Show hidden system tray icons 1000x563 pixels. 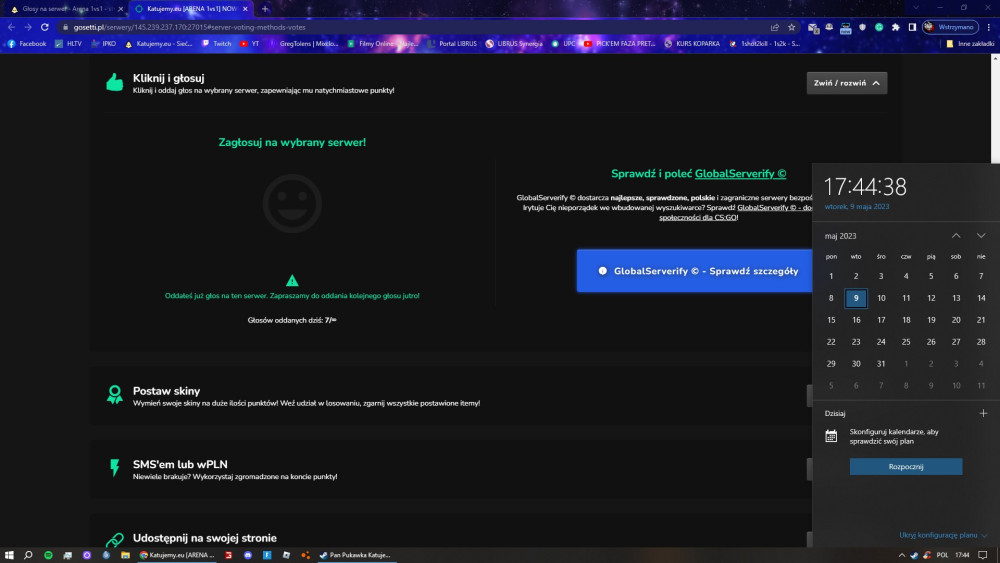coord(901,555)
